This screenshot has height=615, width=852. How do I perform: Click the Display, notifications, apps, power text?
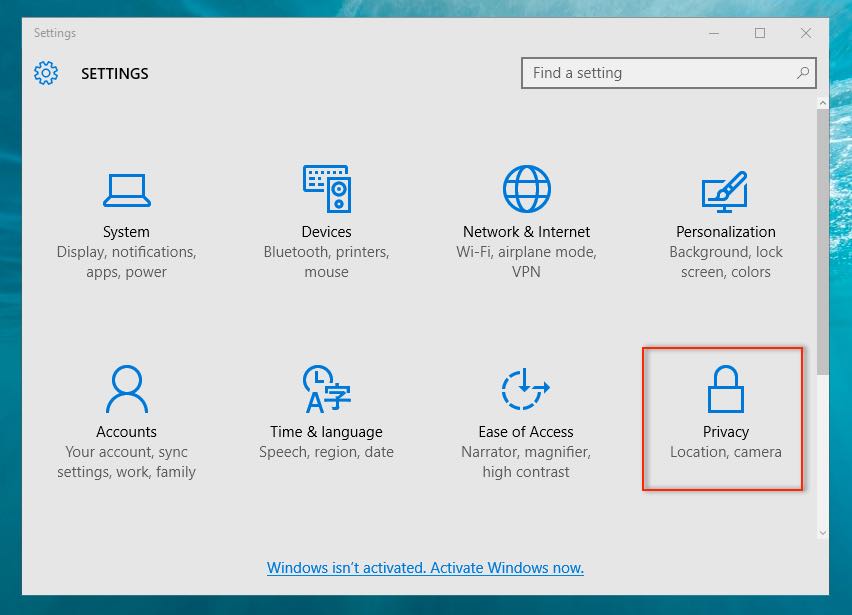[x=126, y=262]
